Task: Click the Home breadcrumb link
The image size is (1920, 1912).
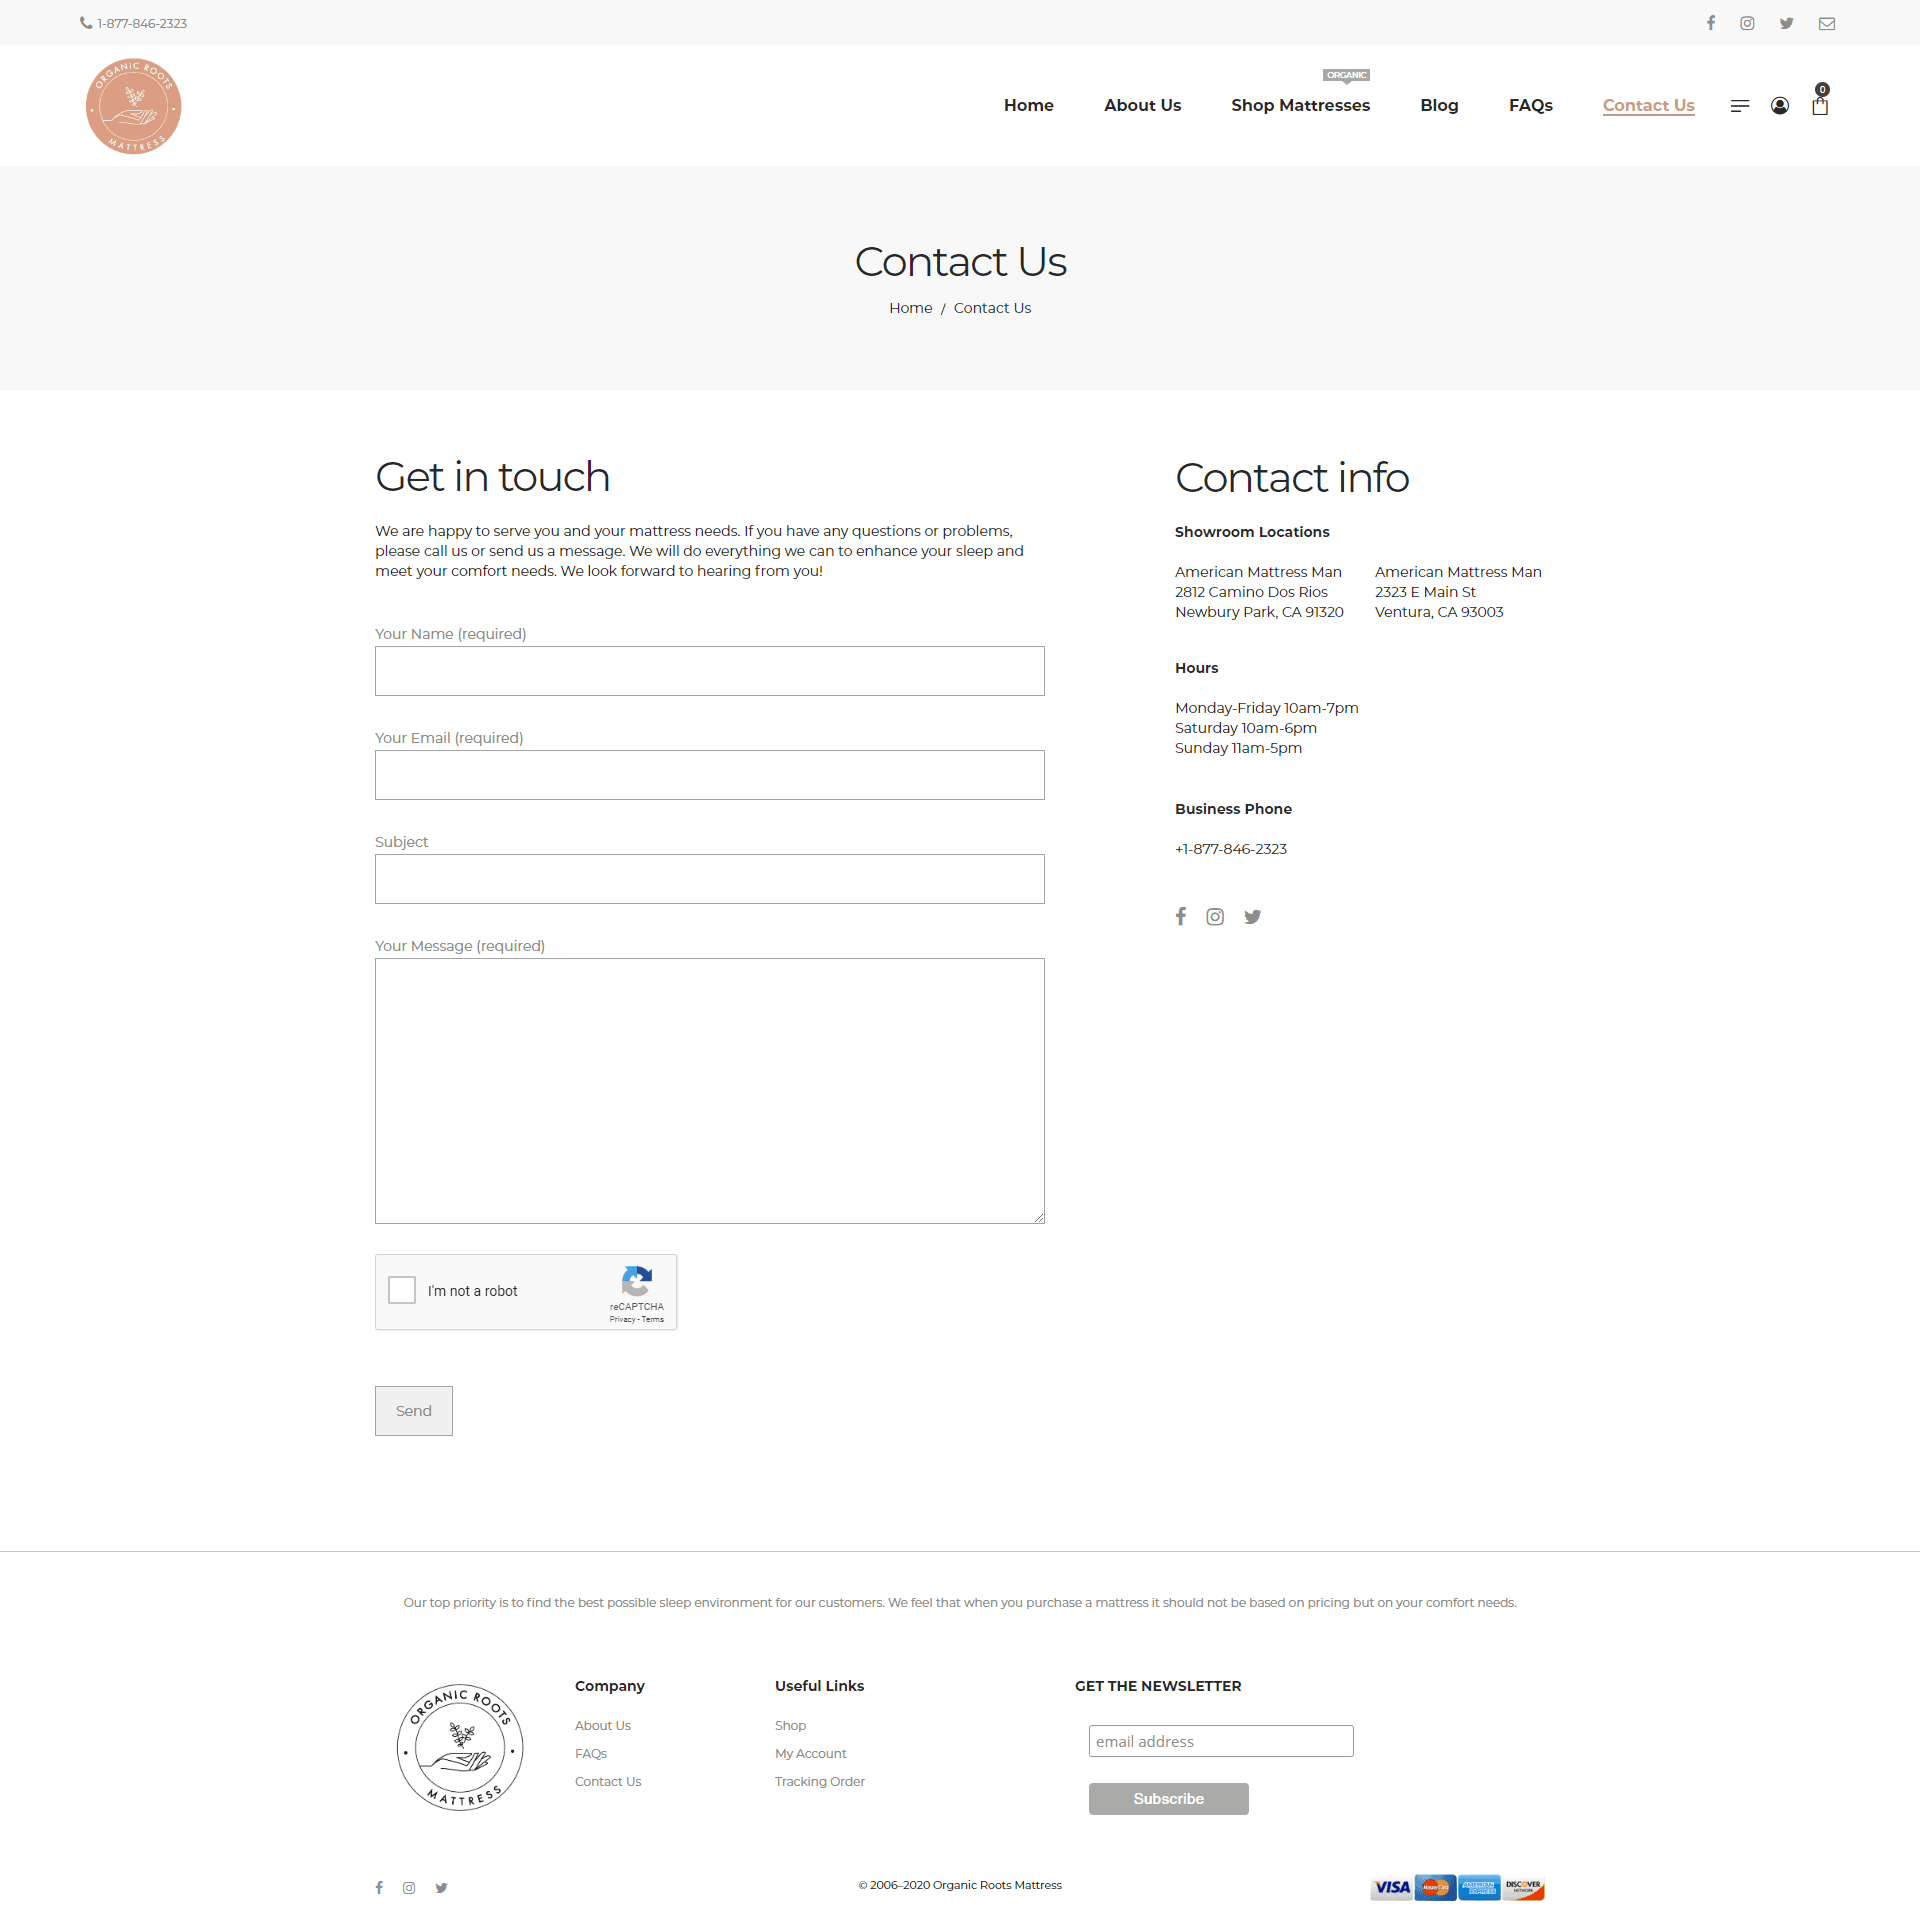Action: (x=910, y=308)
